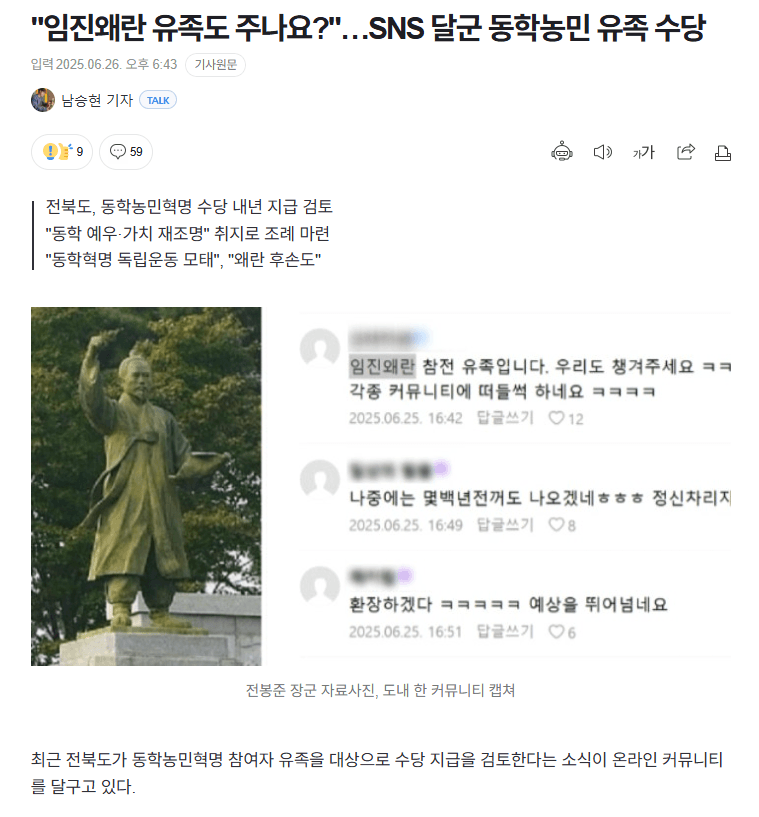
Task: Share the article via share icon
Action: tap(686, 152)
